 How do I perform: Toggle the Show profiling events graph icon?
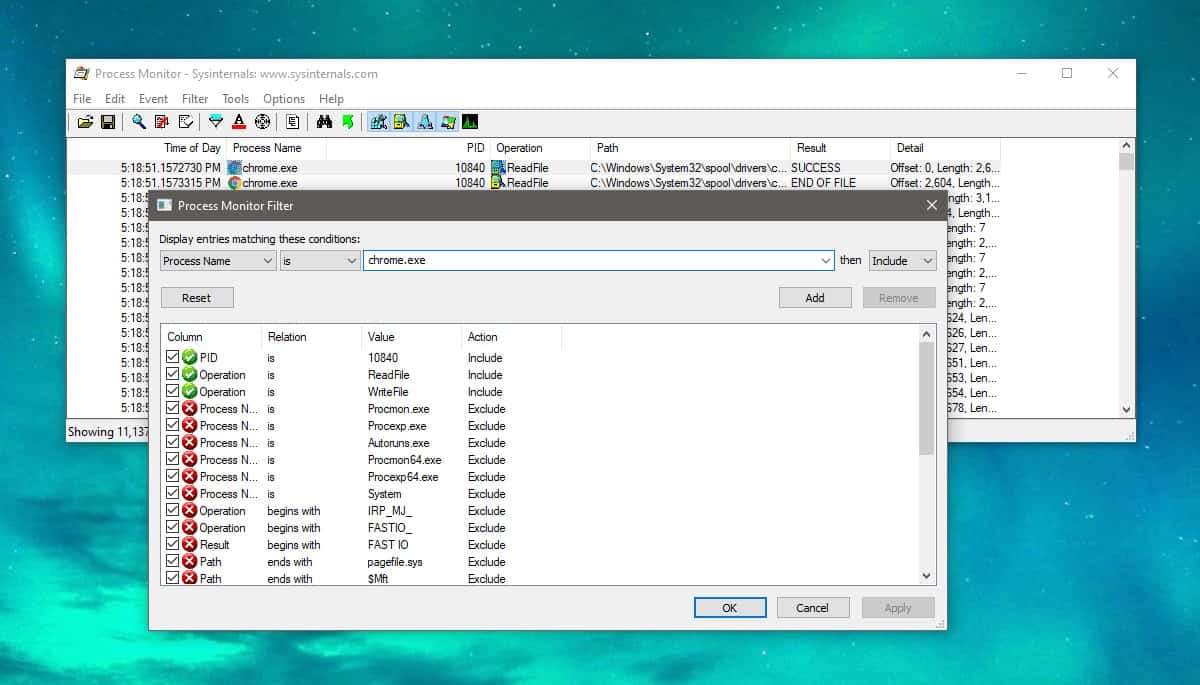pos(470,122)
